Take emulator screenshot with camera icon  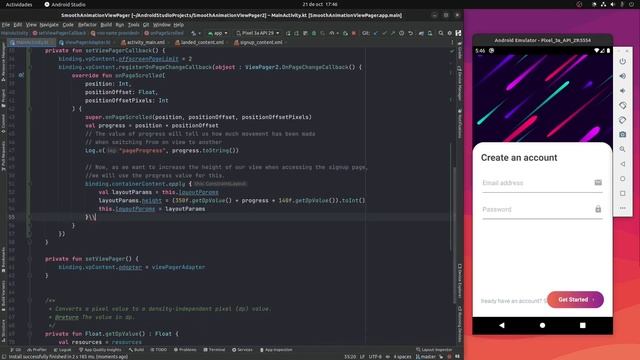(622, 134)
